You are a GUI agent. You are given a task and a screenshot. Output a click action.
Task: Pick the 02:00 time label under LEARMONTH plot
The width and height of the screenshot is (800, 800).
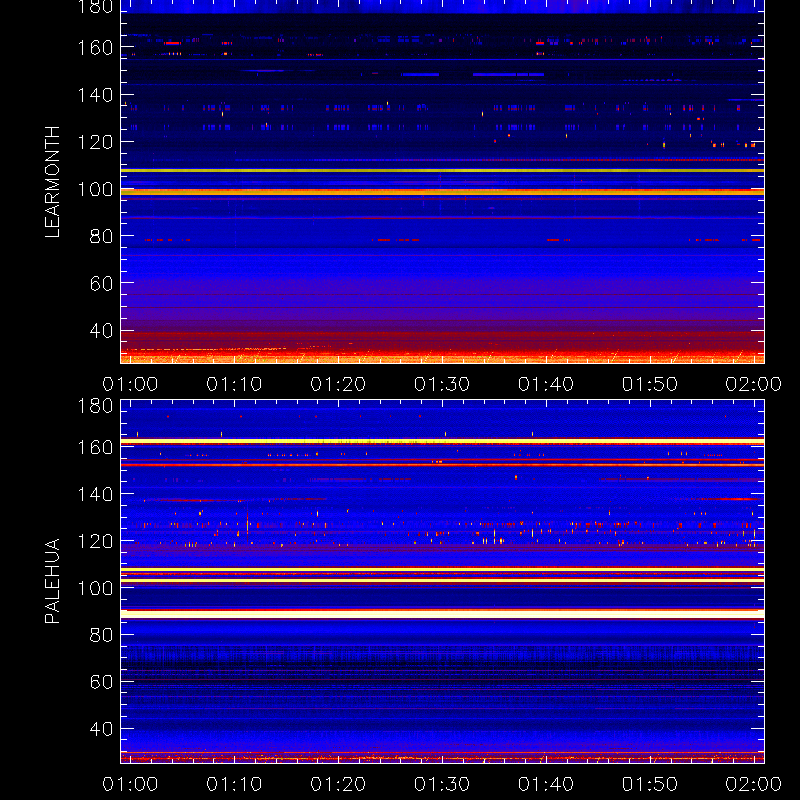(754, 384)
